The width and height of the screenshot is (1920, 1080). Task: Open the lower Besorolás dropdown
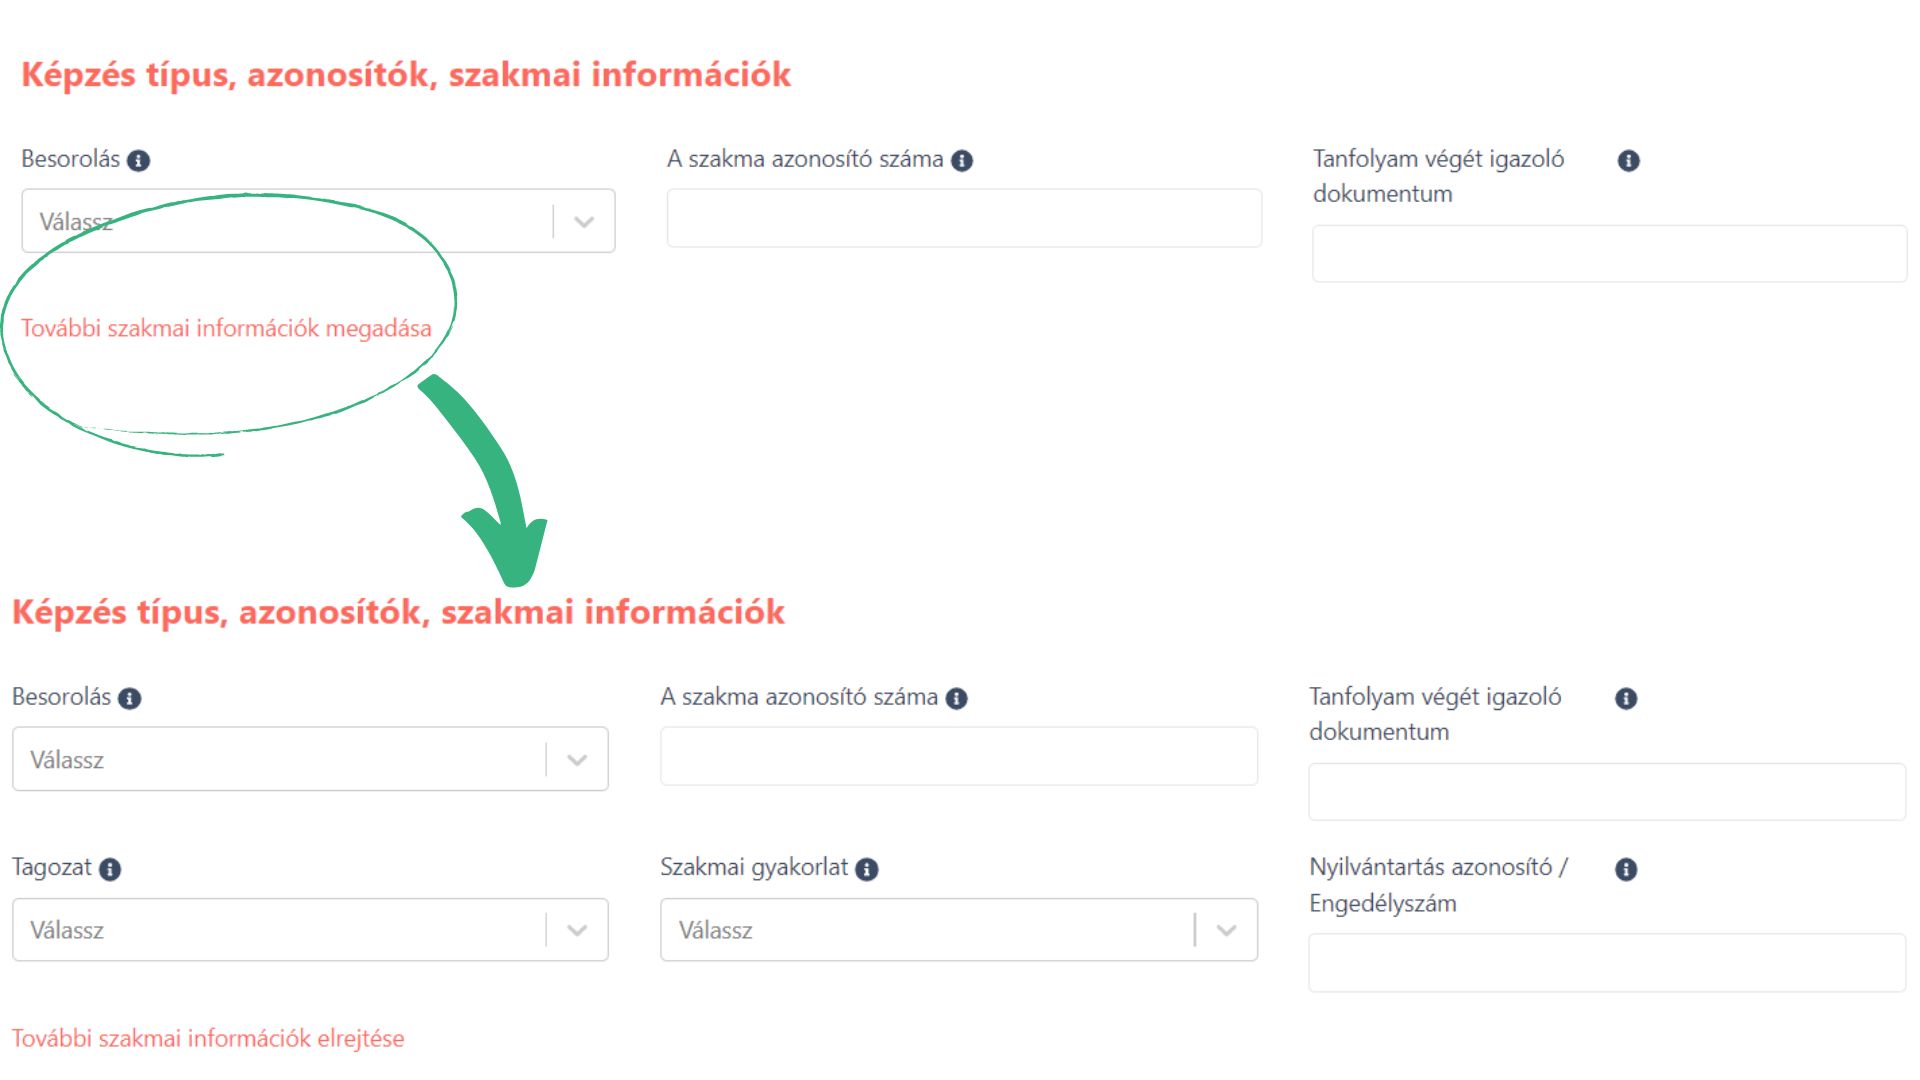310,759
